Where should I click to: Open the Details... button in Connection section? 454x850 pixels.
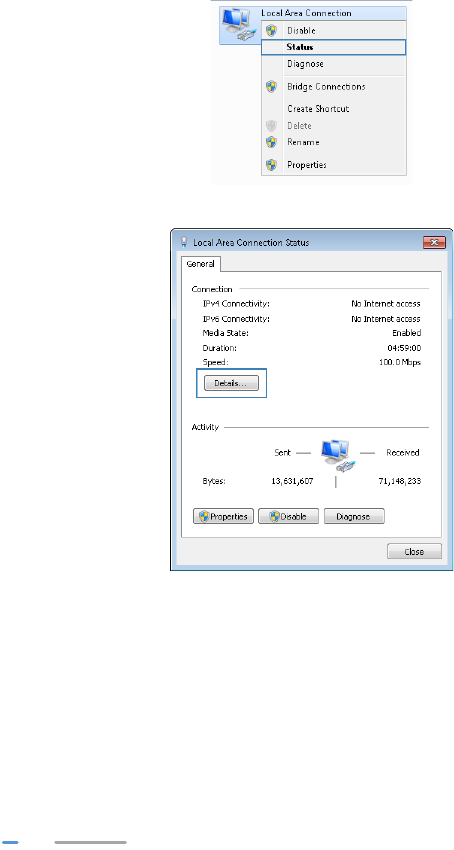(231, 383)
